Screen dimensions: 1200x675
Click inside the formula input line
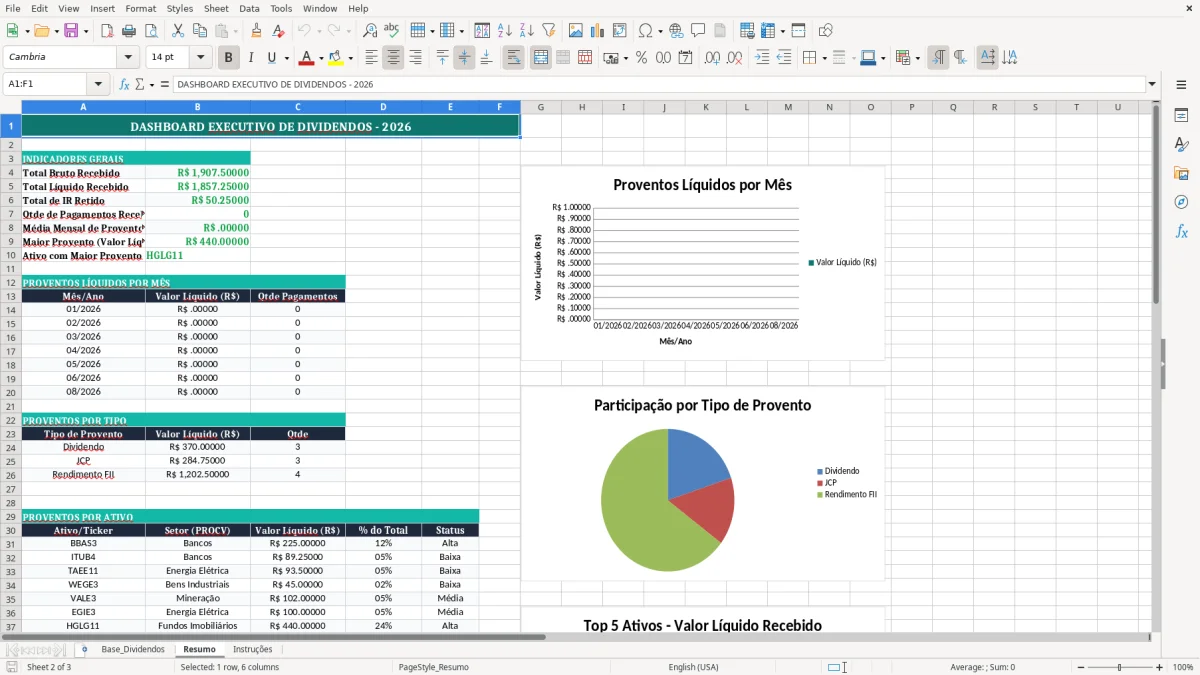click(658, 85)
